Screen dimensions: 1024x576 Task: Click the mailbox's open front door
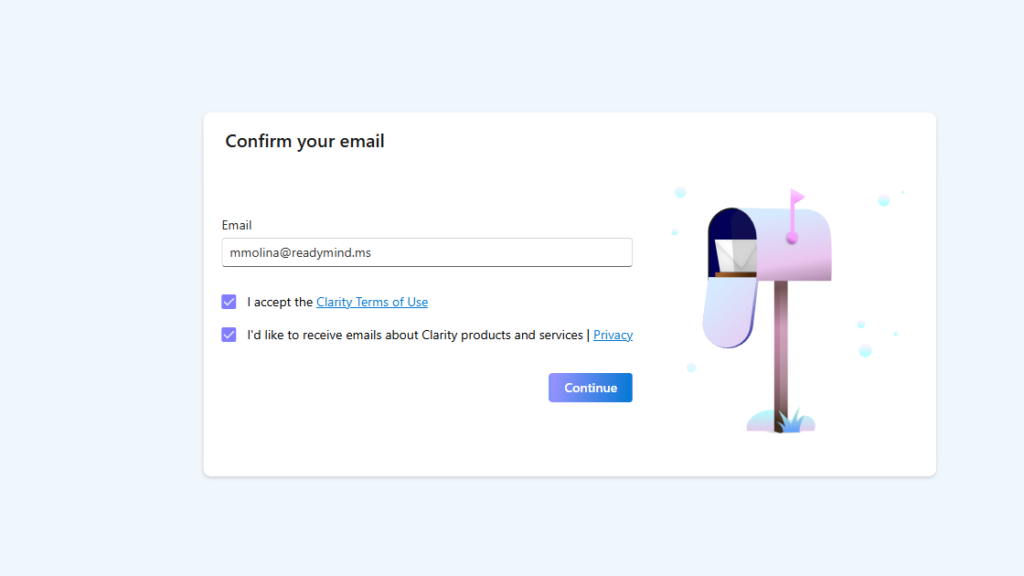tap(729, 312)
